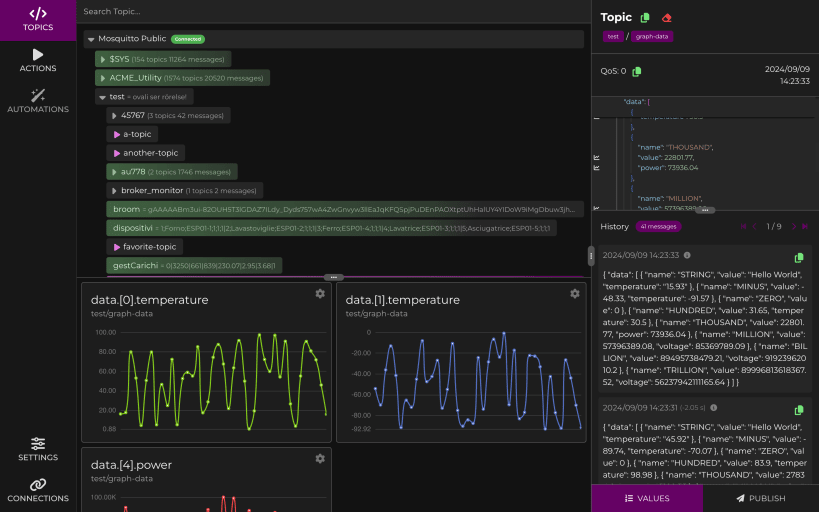Click chart icon beside THOUSAND power value
The width and height of the screenshot is (819, 512).
pyautogui.click(x=598, y=168)
